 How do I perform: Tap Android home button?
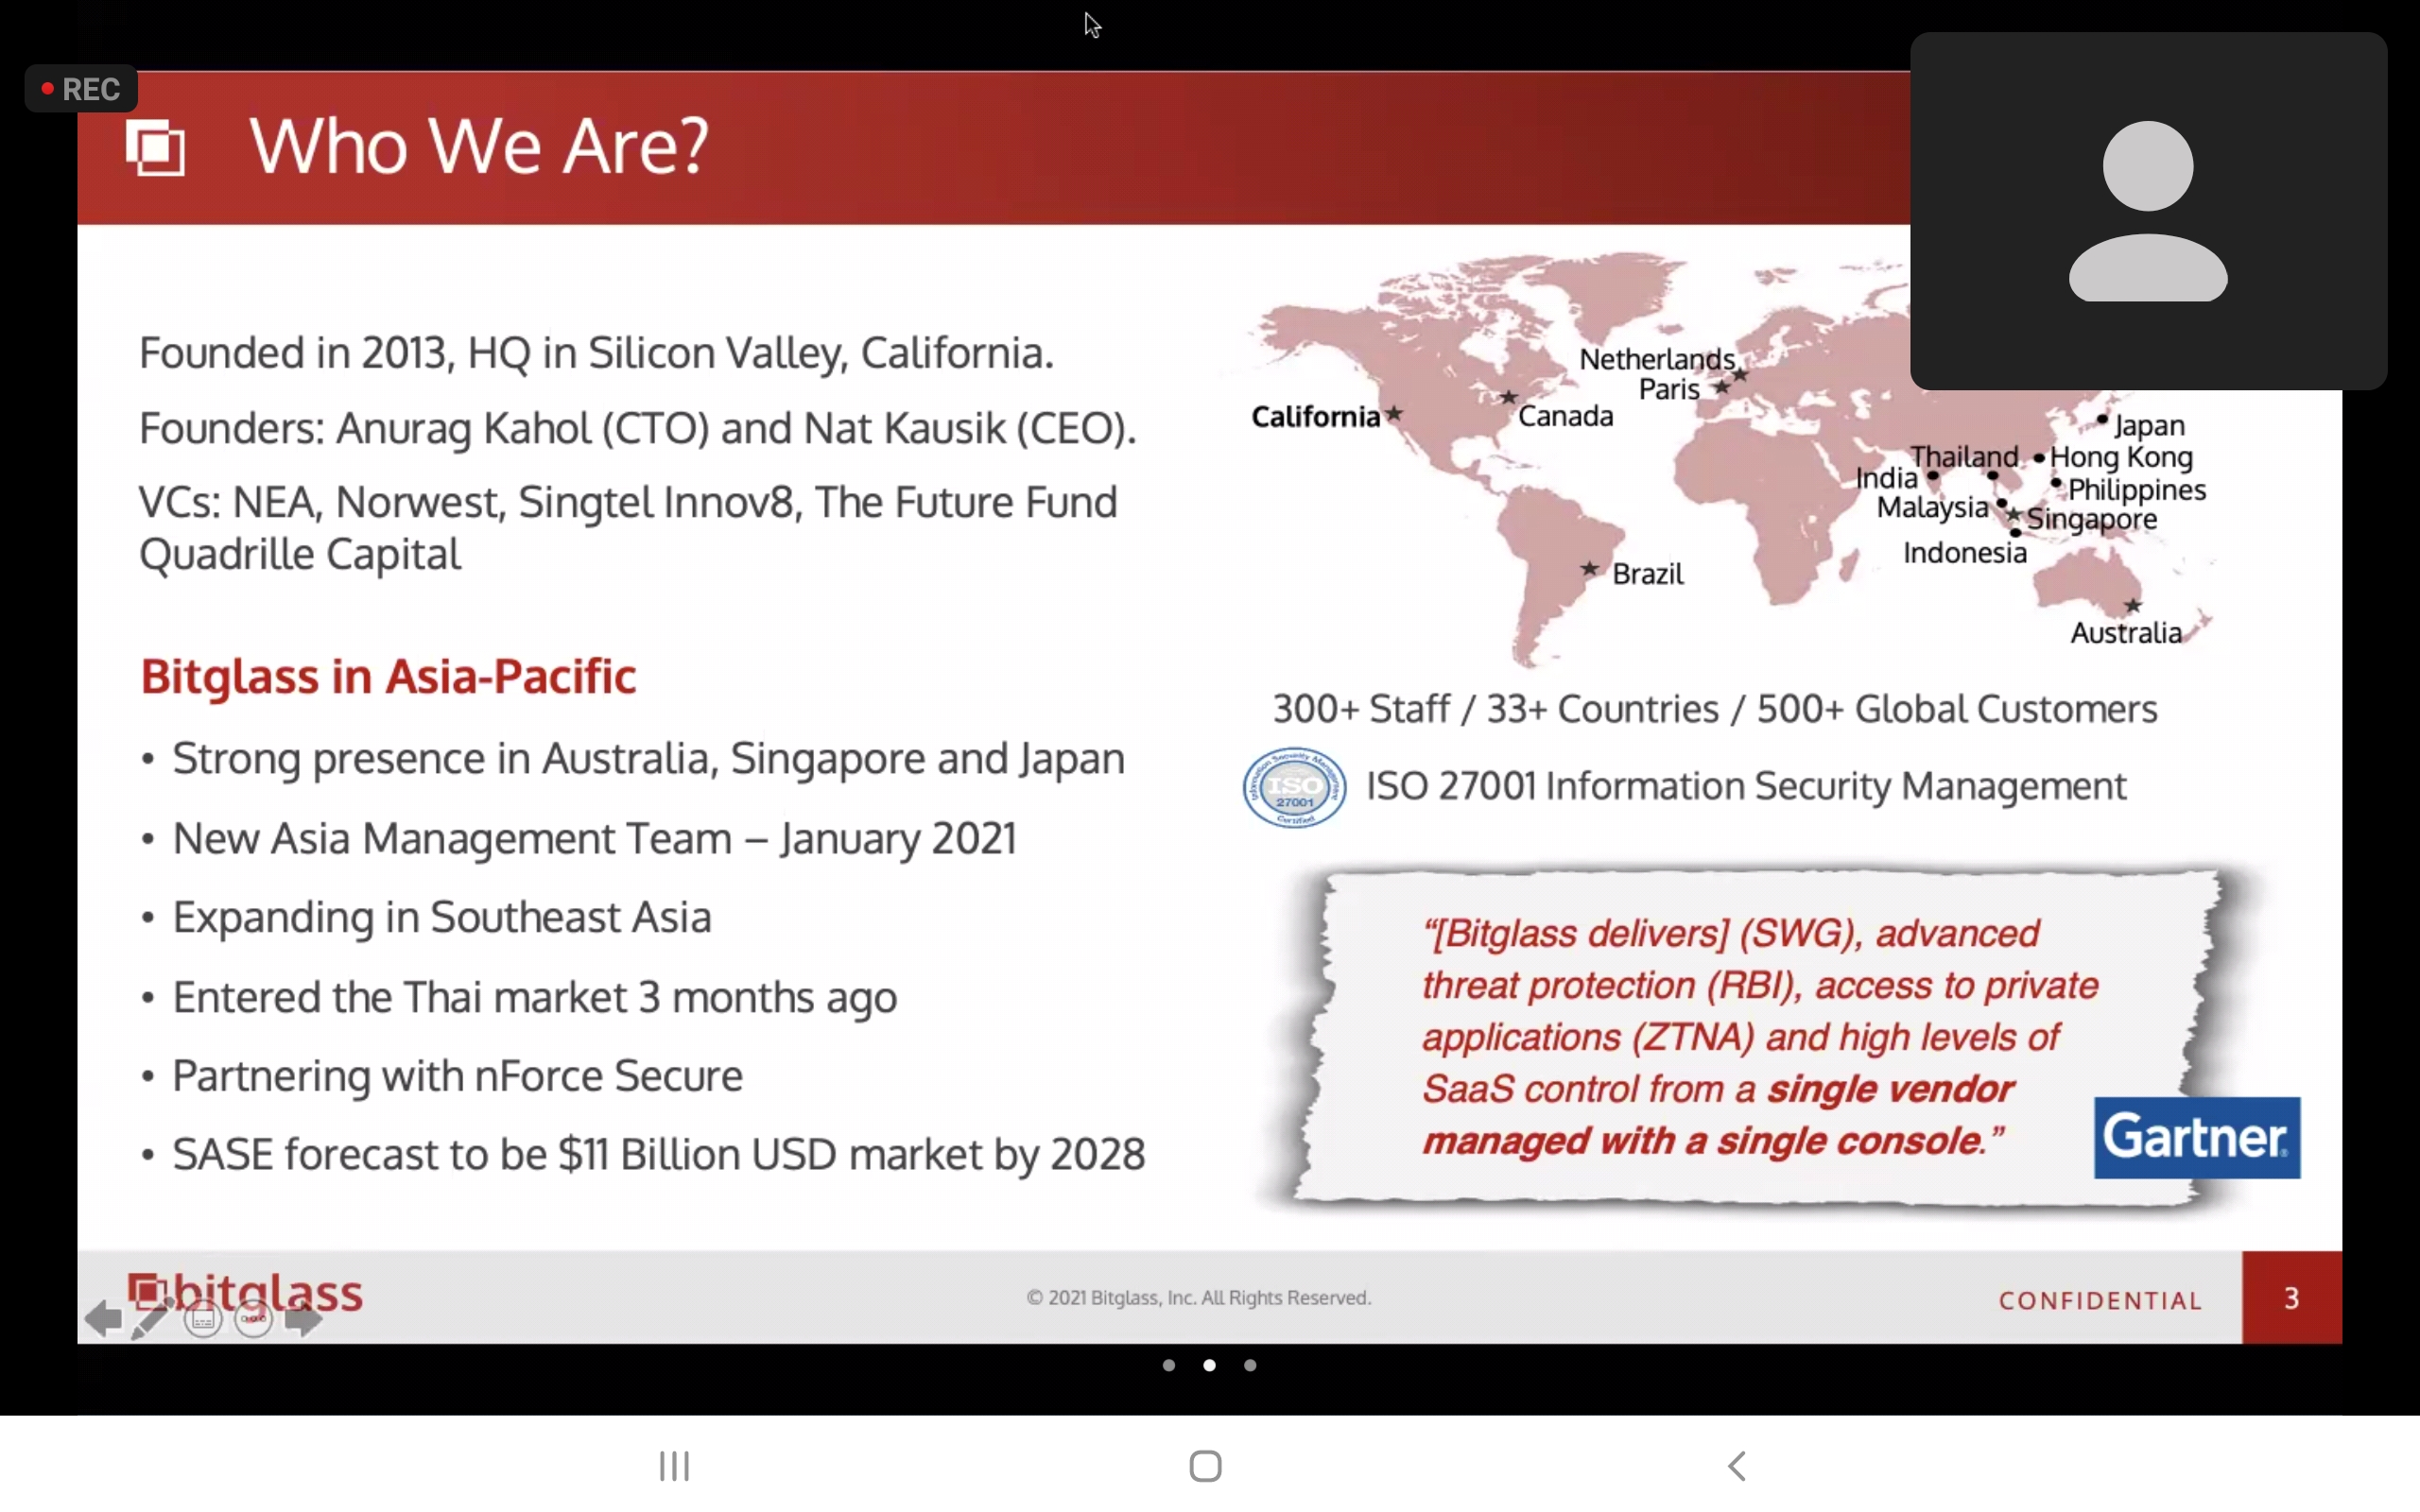coord(1206,1466)
